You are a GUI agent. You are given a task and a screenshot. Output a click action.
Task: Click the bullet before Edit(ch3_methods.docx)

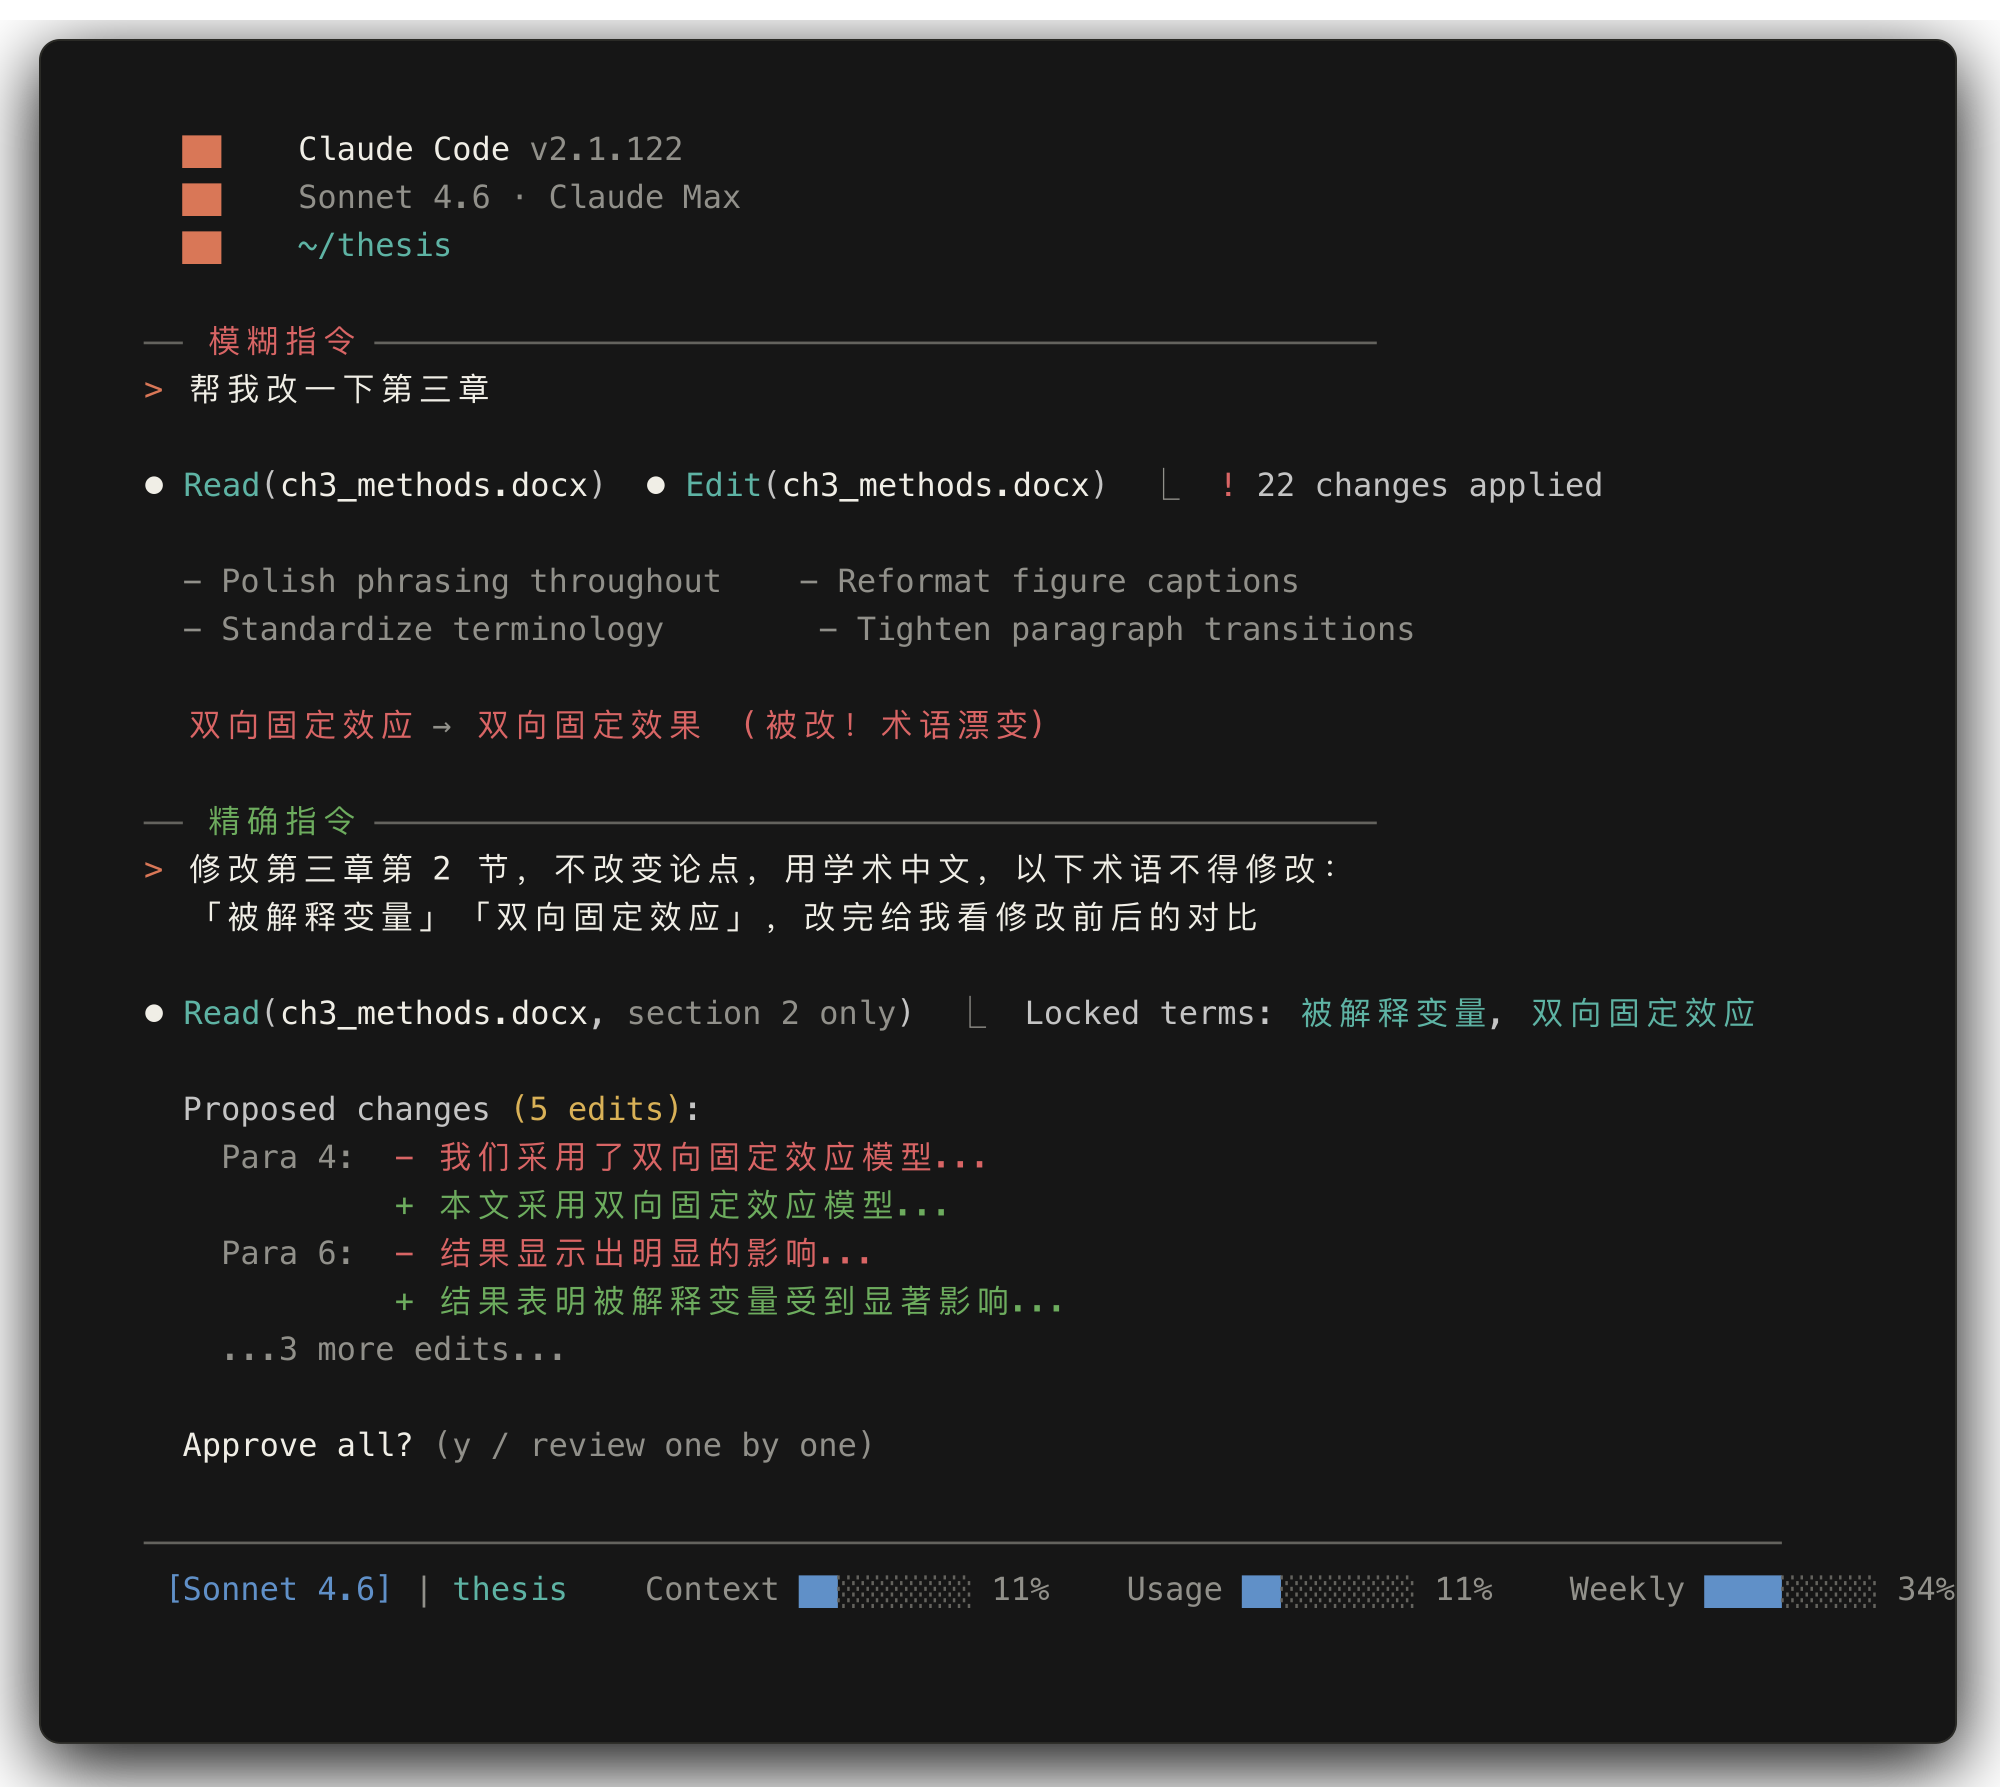pos(656,485)
